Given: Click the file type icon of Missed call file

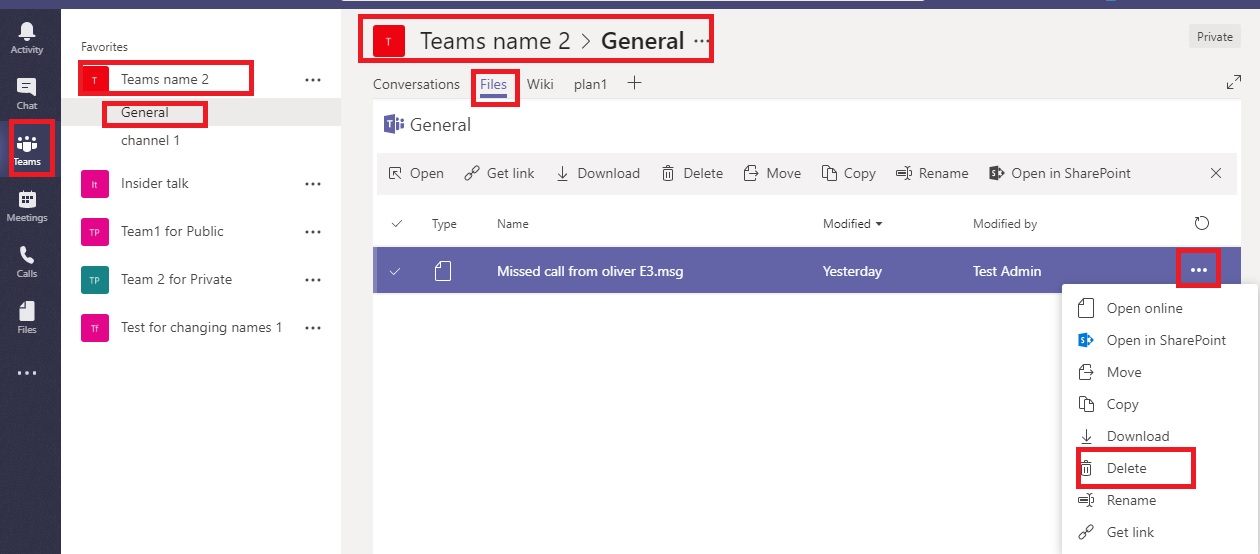Looking at the screenshot, I should click(443, 271).
